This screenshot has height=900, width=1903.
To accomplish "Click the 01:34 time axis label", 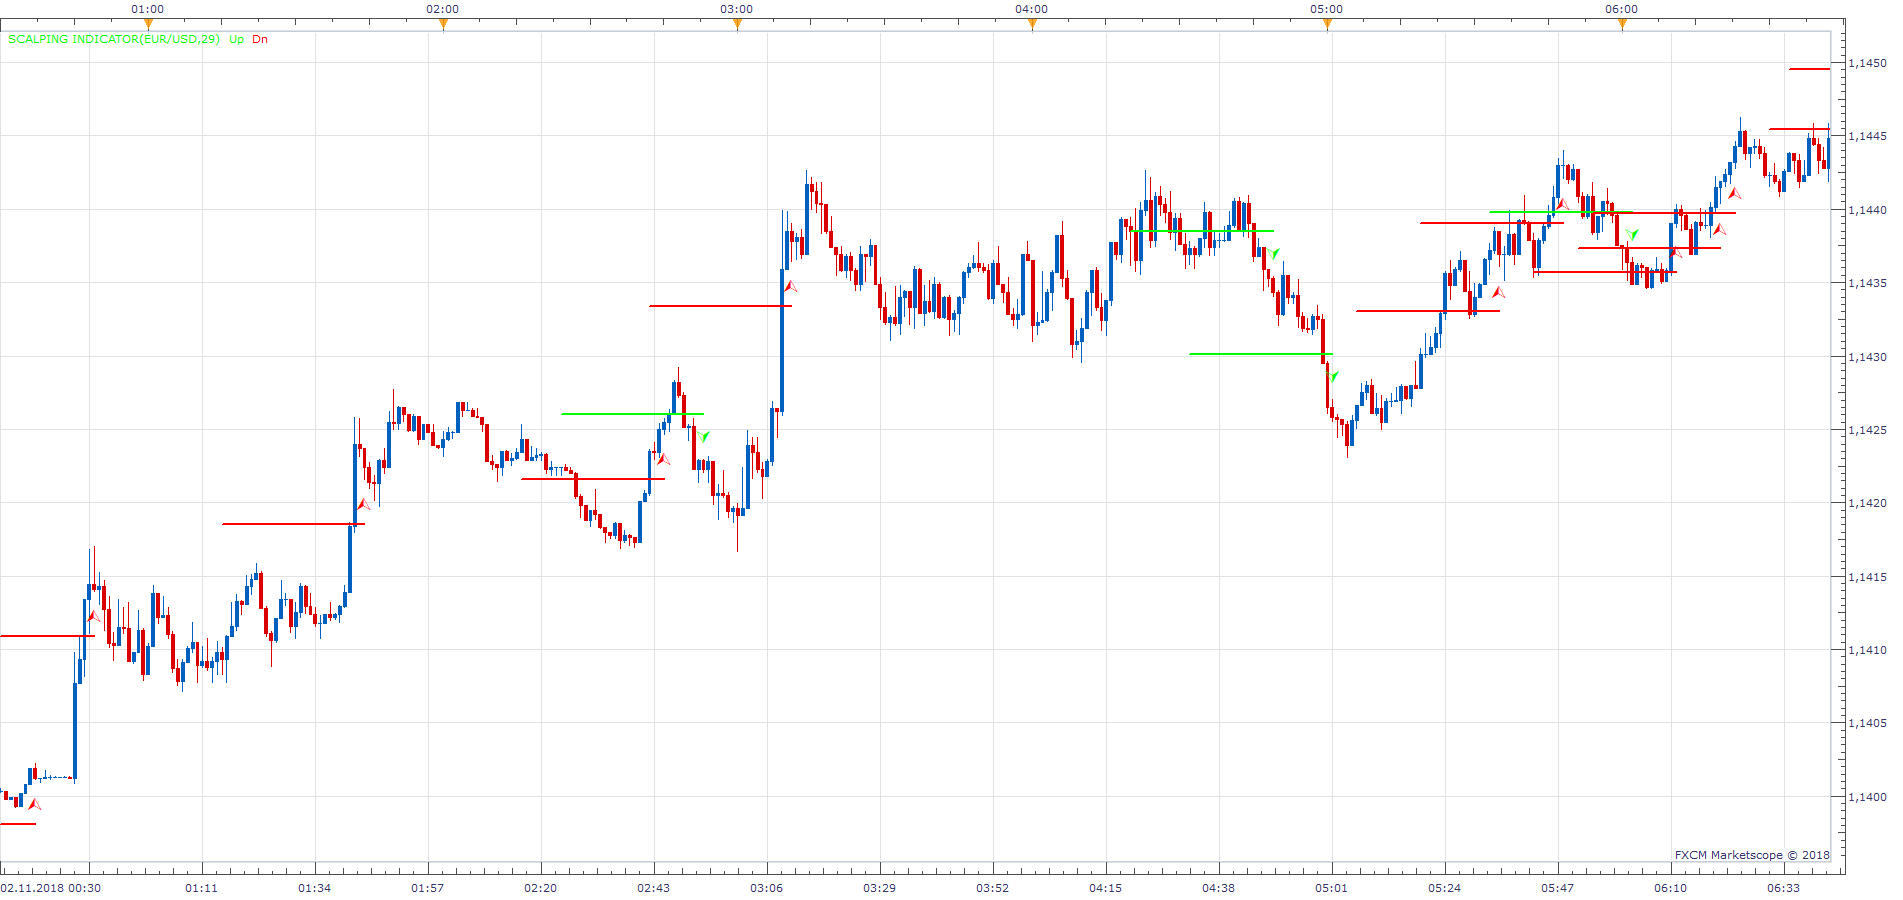I will pyautogui.click(x=314, y=888).
